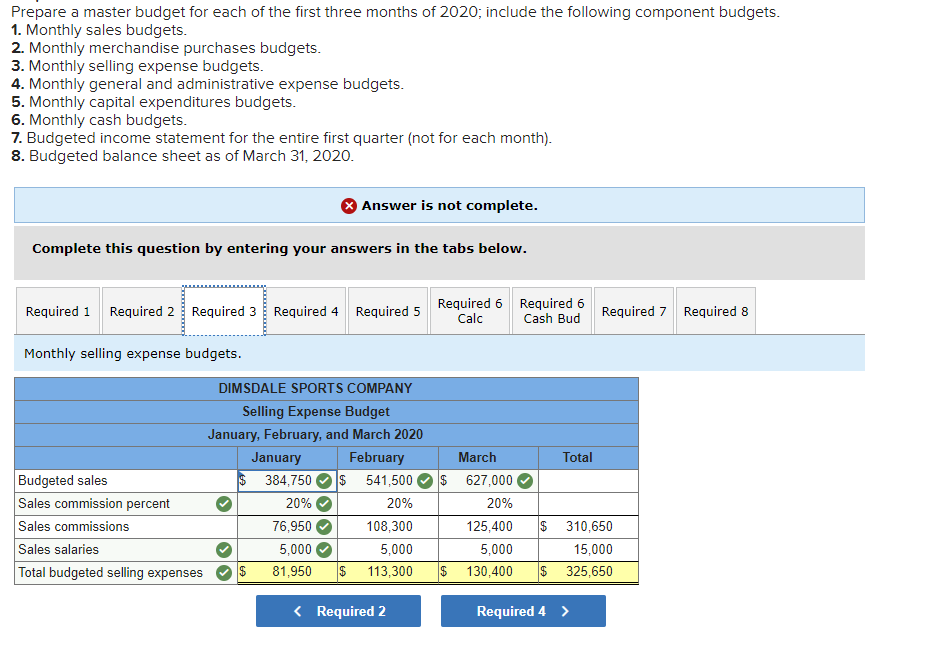The width and height of the screenshot is (925, 648).
Task: Click the Selling Expense Budget title
Action: pos(316,411)
